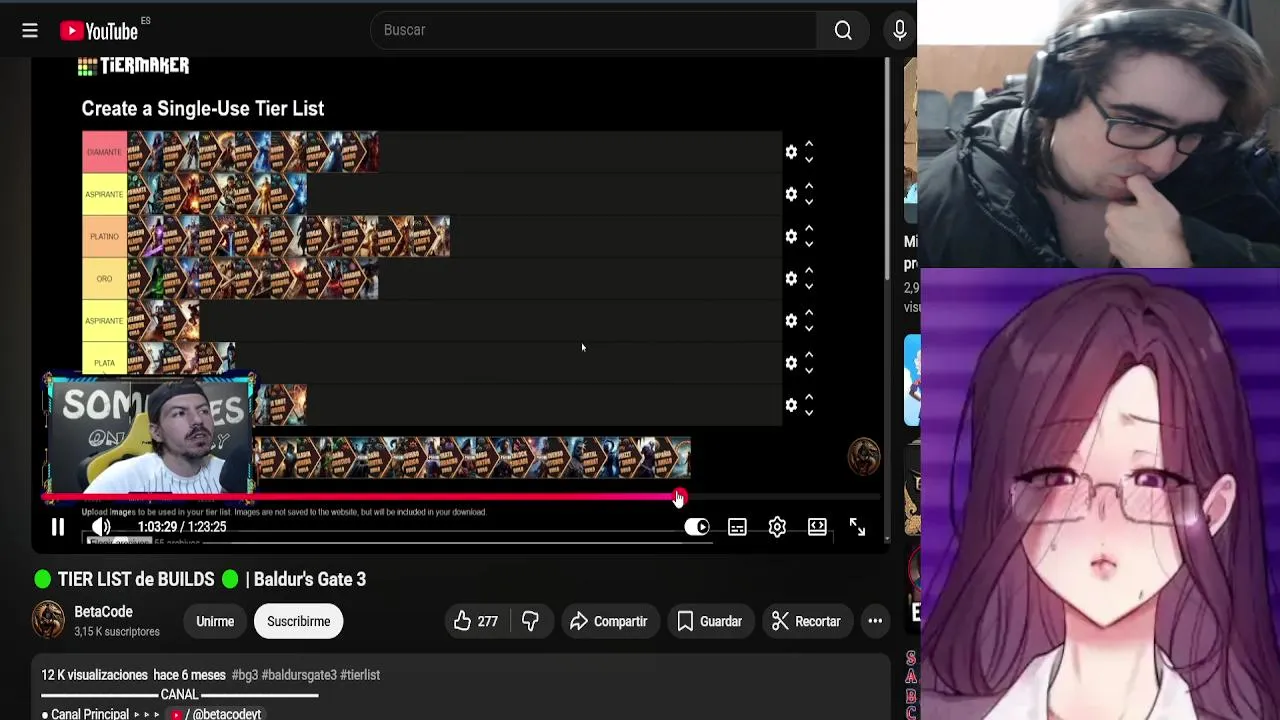Click the gear icon on the PLATINO row
Image resolution: width=1280 pixels, height=720 pixels.
(791, 236)
